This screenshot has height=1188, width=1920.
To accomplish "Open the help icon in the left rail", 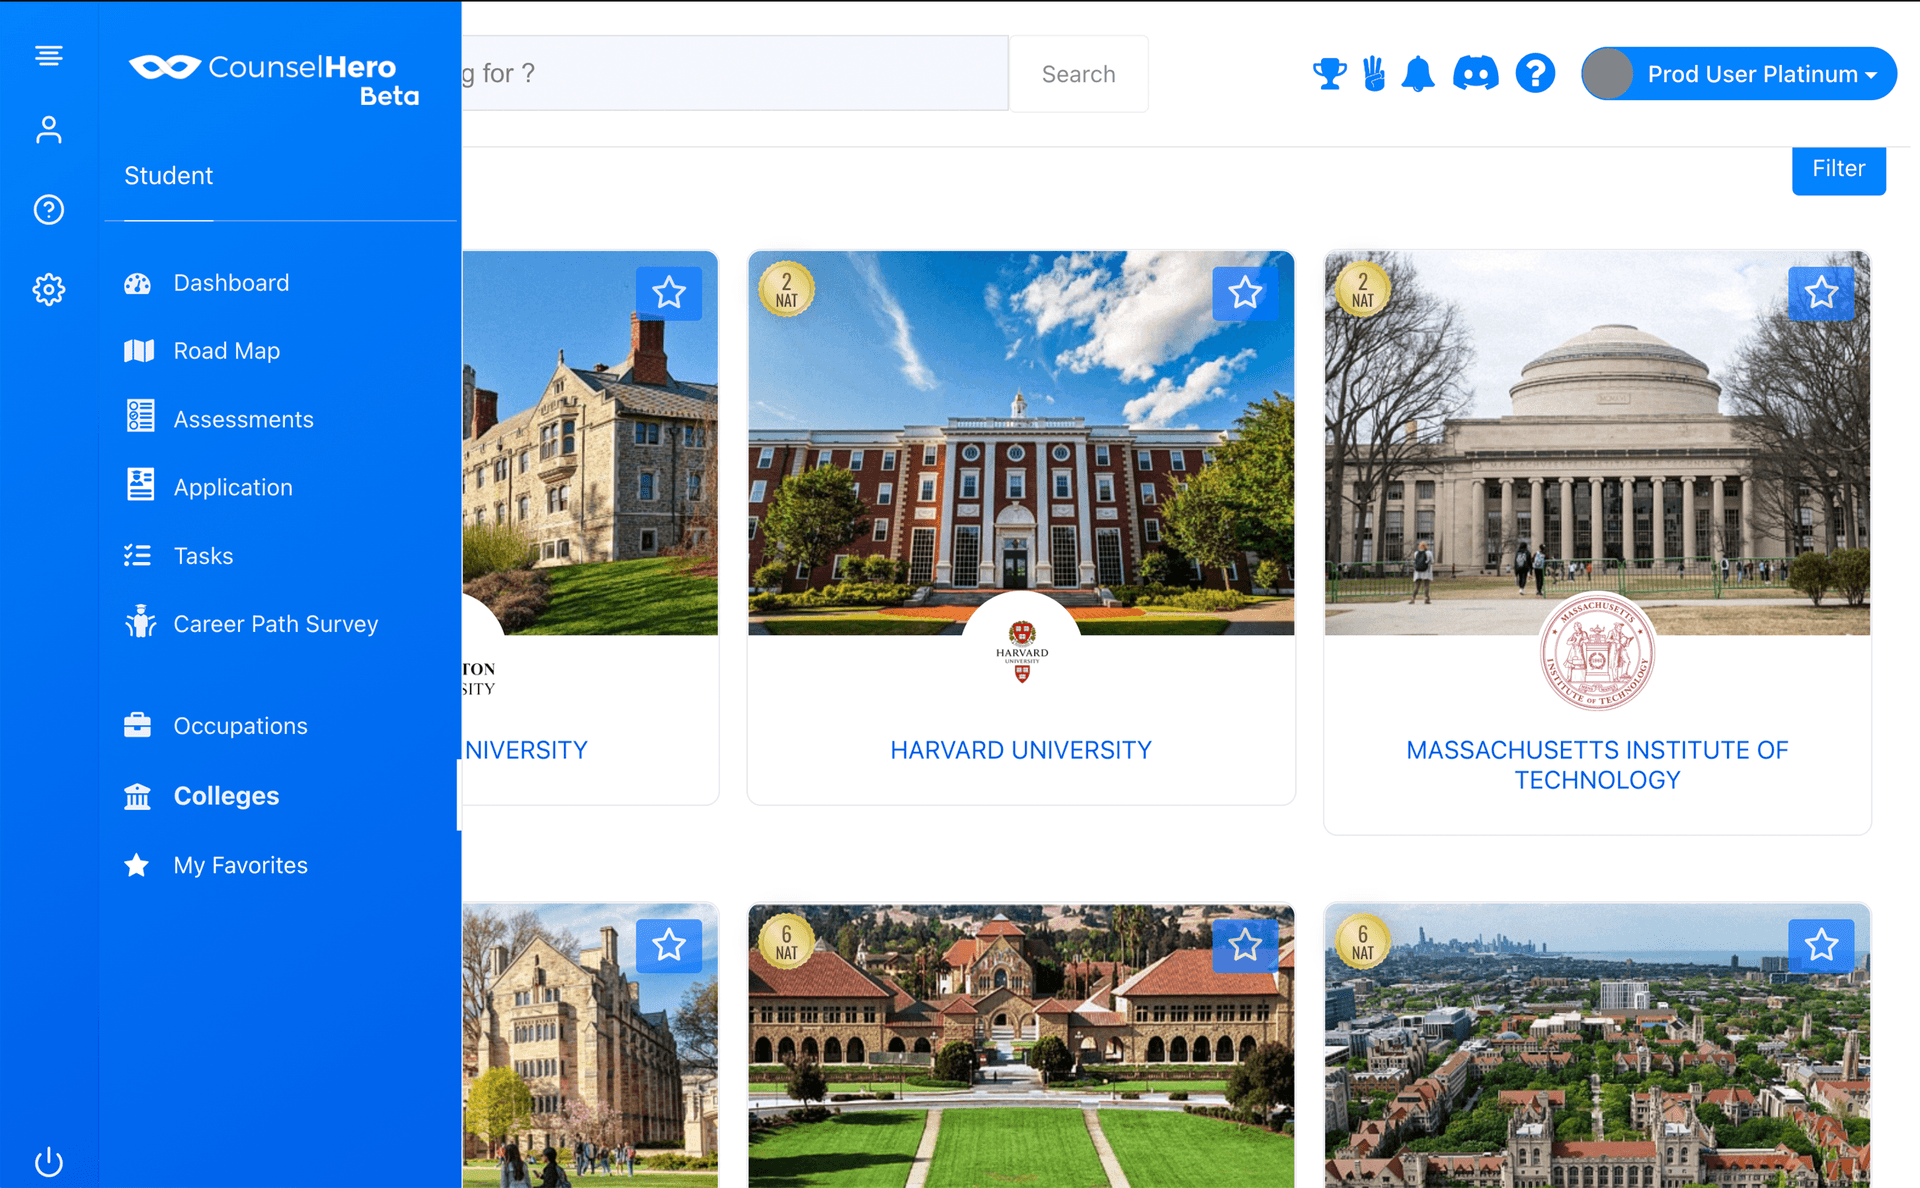I will (49, 210).
